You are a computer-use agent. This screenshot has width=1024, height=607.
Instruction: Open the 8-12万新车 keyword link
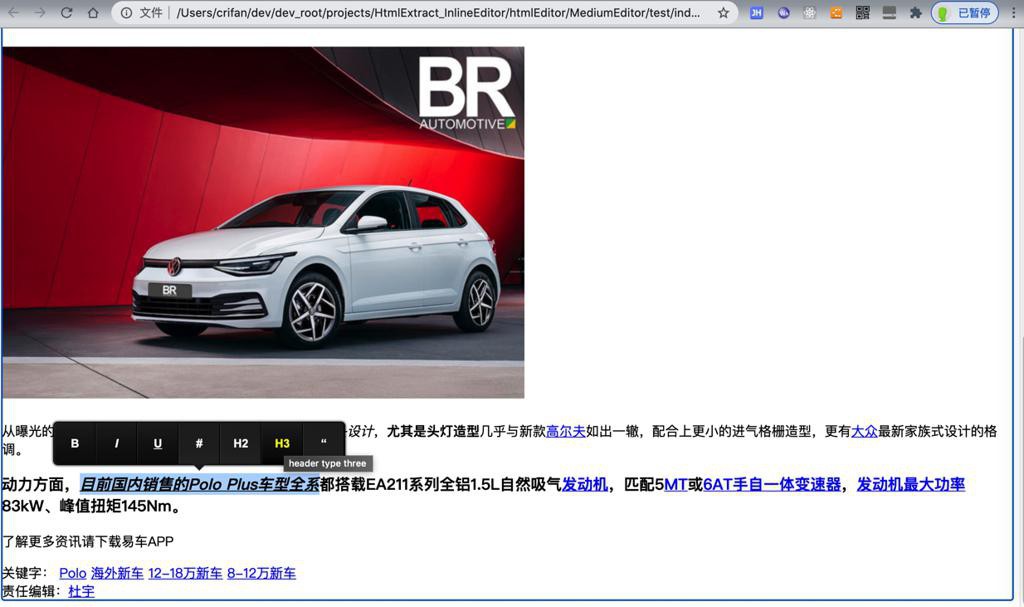tap(261, 574)
